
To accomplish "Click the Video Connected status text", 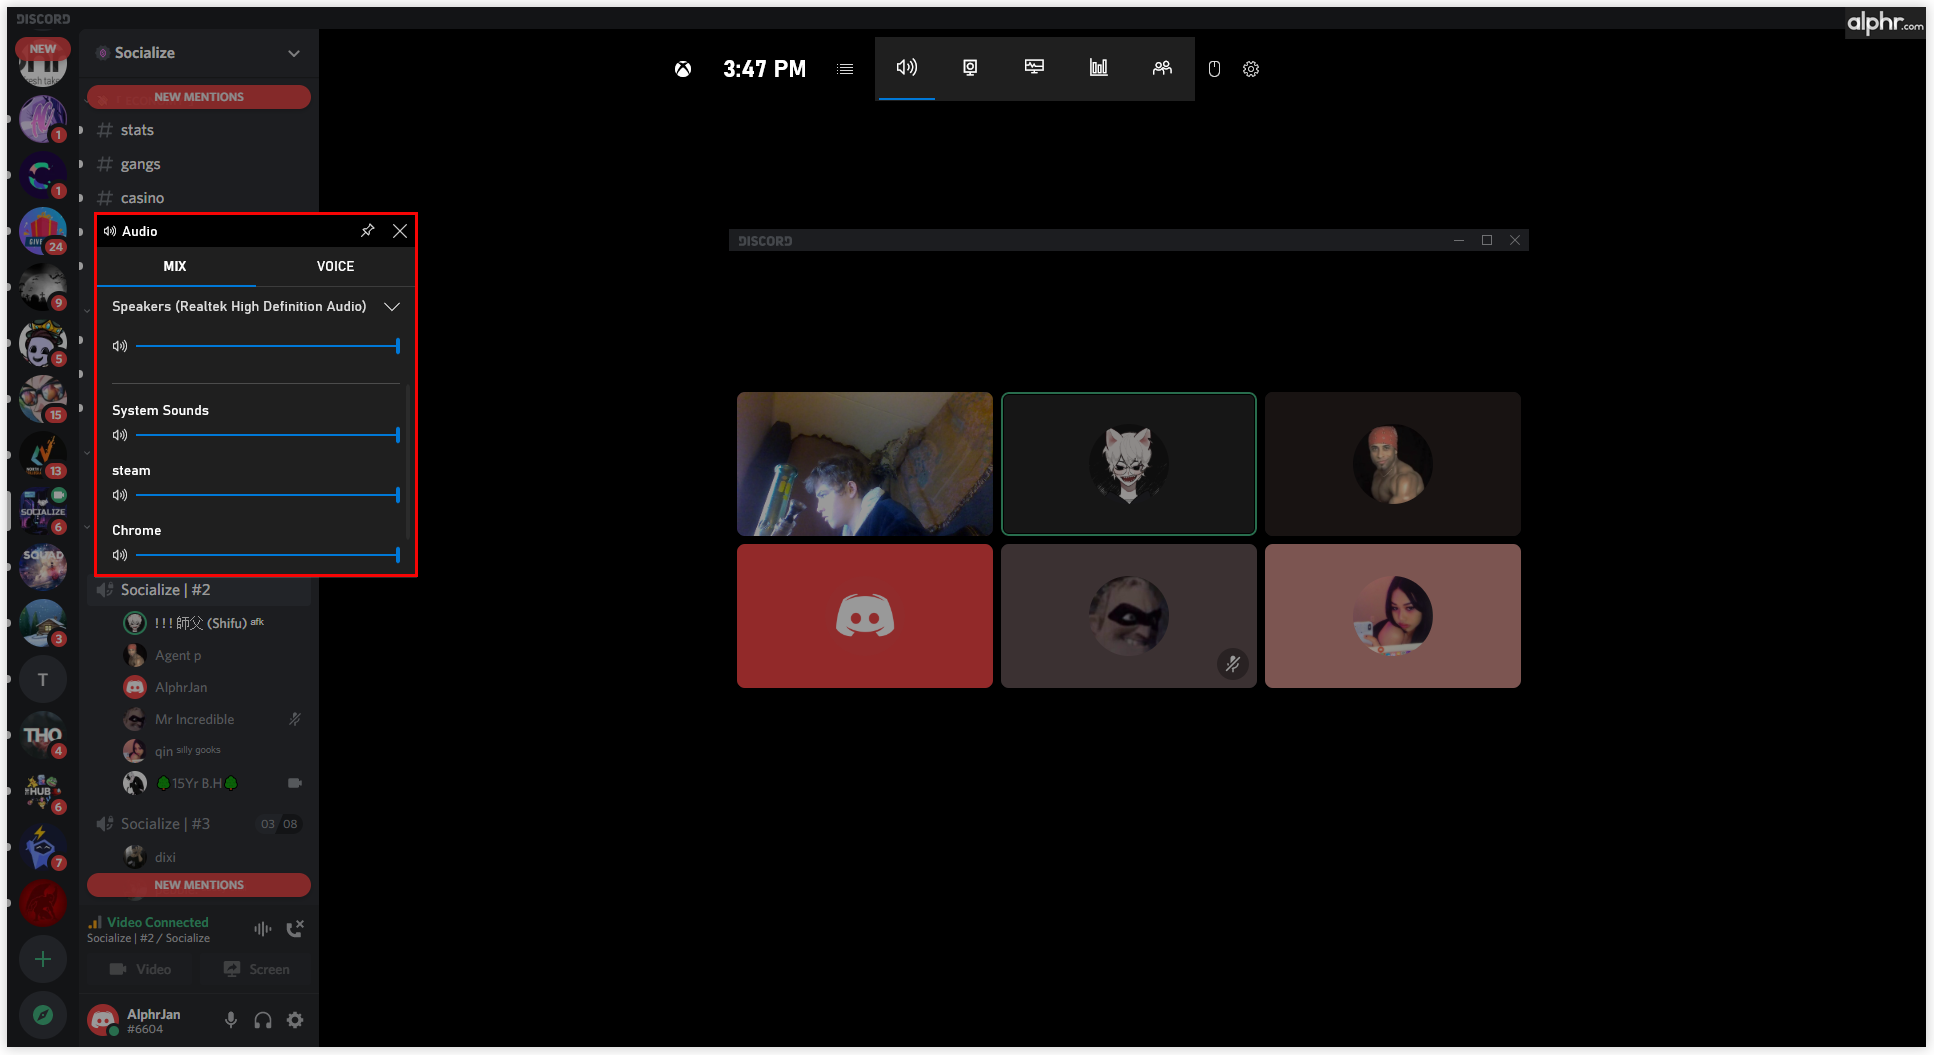I will (x=158, y=922).
